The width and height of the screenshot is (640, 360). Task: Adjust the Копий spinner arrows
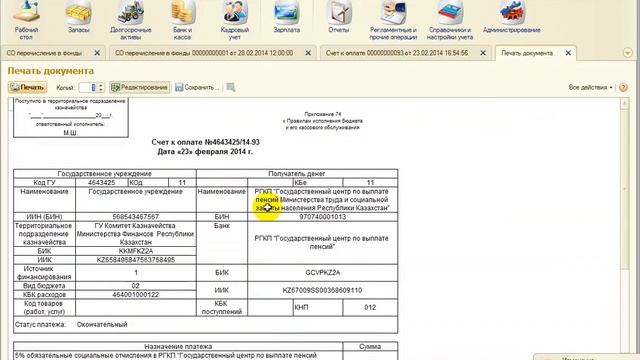click(101, 87)
